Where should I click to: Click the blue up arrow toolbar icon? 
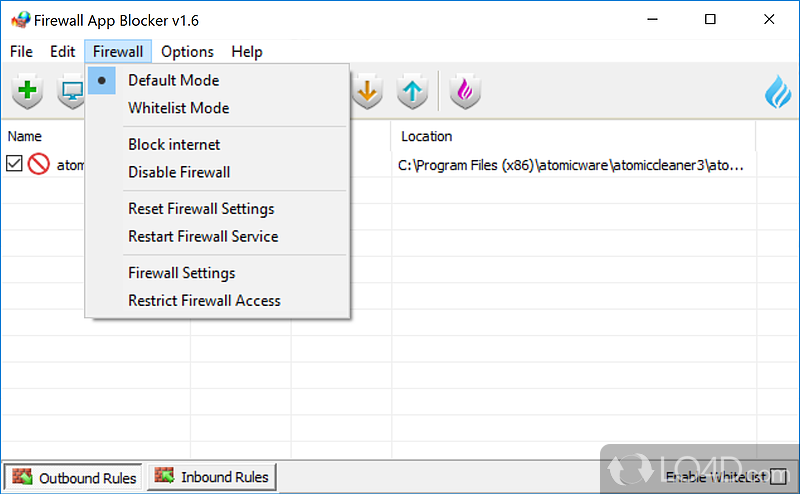coord(412,92)
